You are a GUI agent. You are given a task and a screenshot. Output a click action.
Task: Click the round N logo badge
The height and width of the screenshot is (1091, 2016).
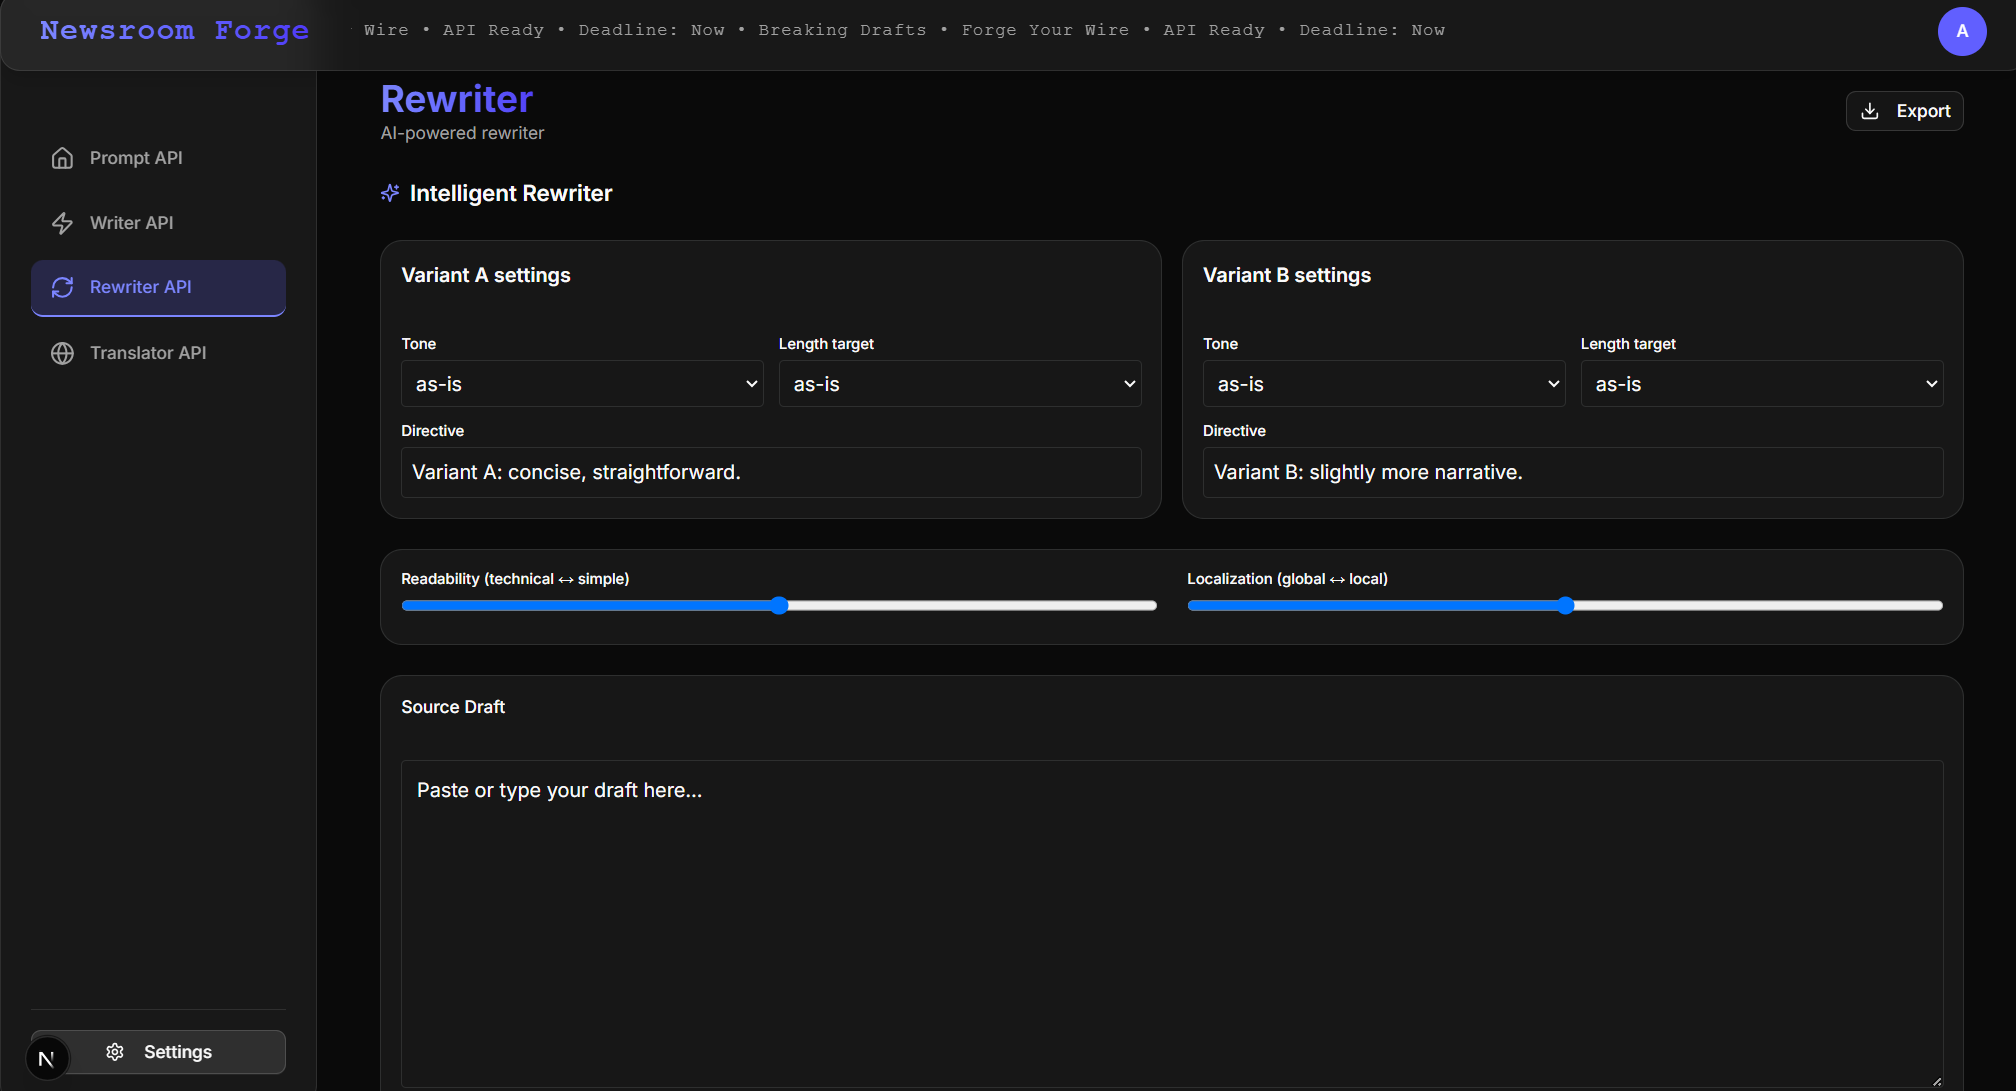(x=46, y=1059)
